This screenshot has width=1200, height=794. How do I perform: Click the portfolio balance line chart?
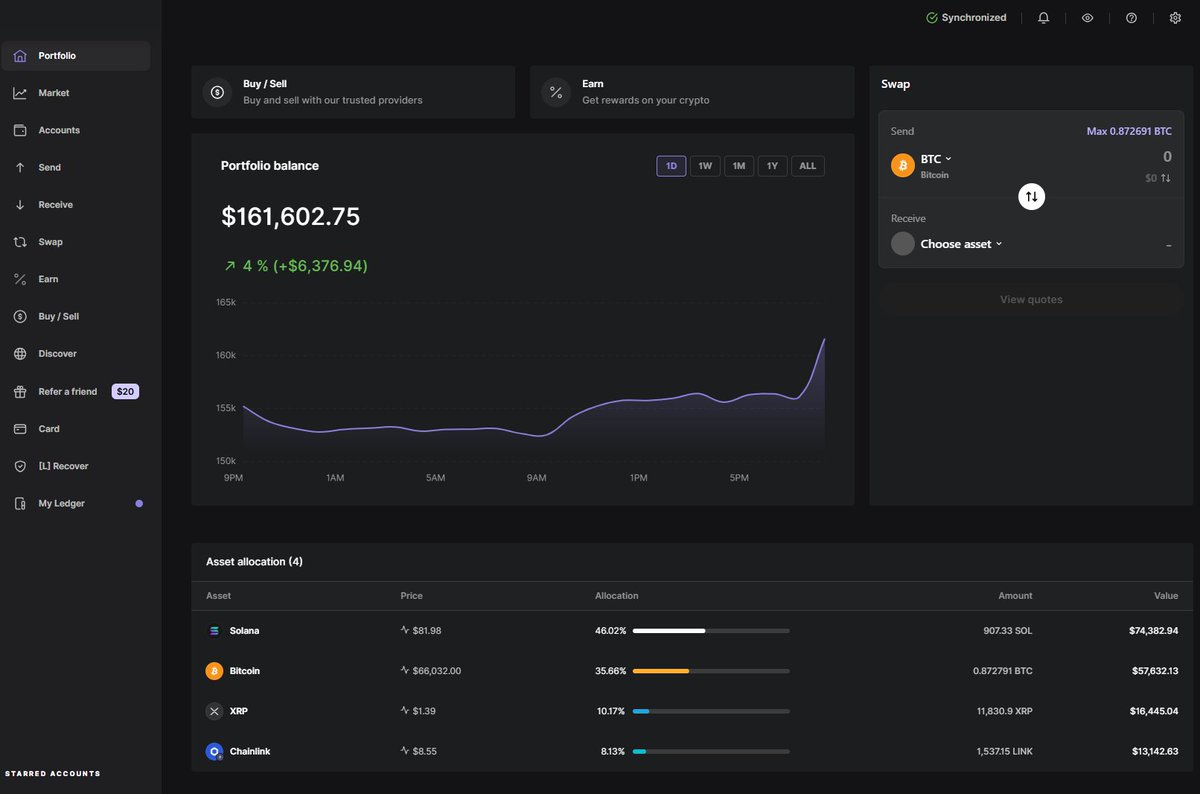click(x=534, y=400)
